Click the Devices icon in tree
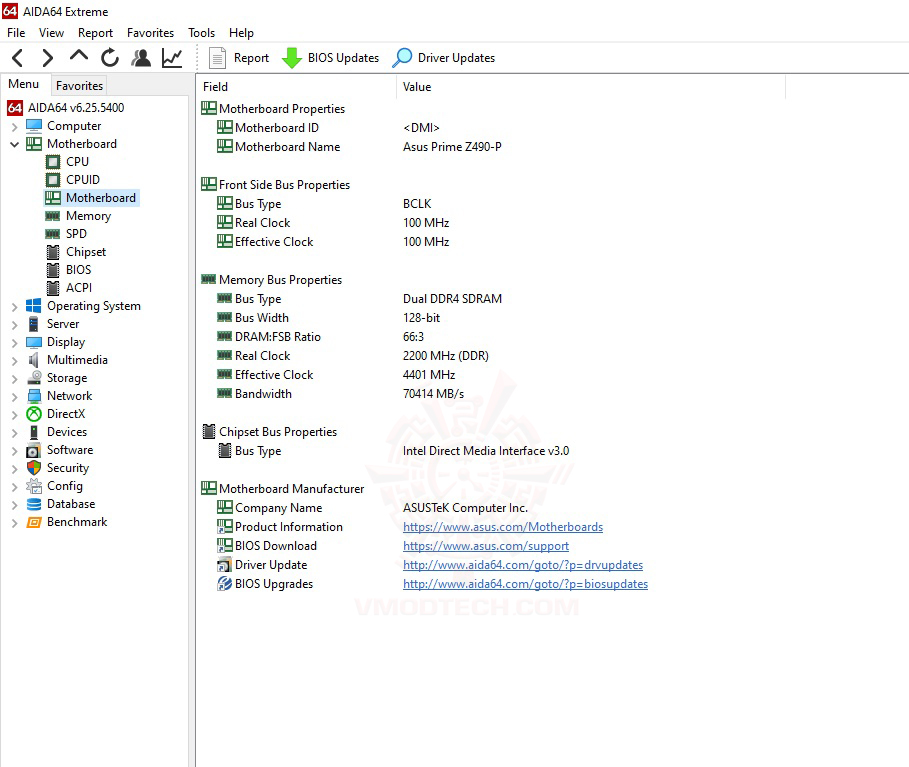This screenshot has width=909, height=767. tap(34, 432)
